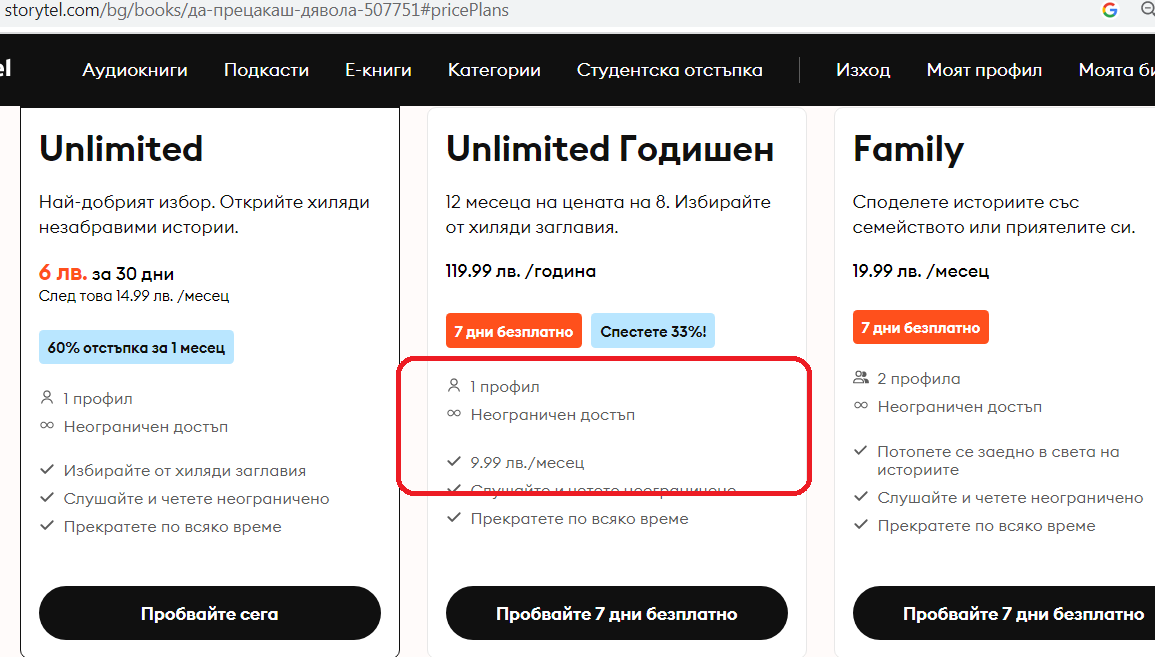
Task: Open Моят профил in the header
Action: coord(984,70)
